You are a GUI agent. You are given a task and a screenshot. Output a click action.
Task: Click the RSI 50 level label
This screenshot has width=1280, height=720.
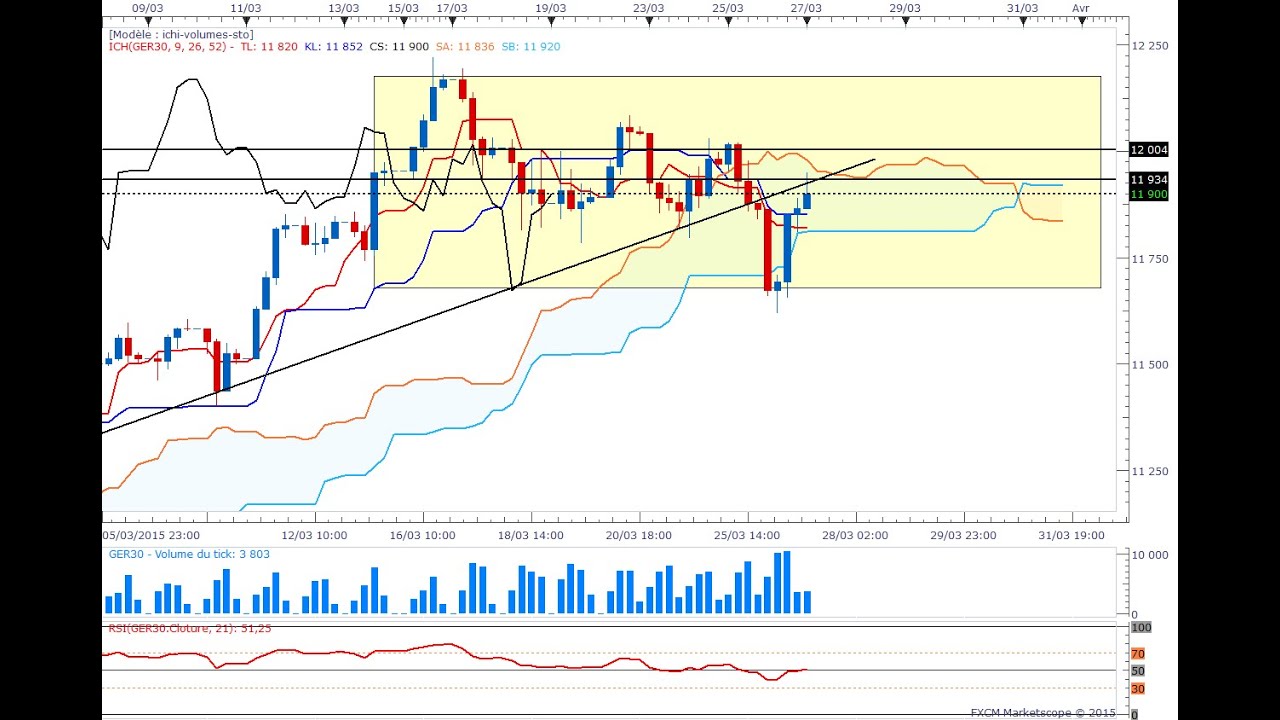click(1138, 671)
